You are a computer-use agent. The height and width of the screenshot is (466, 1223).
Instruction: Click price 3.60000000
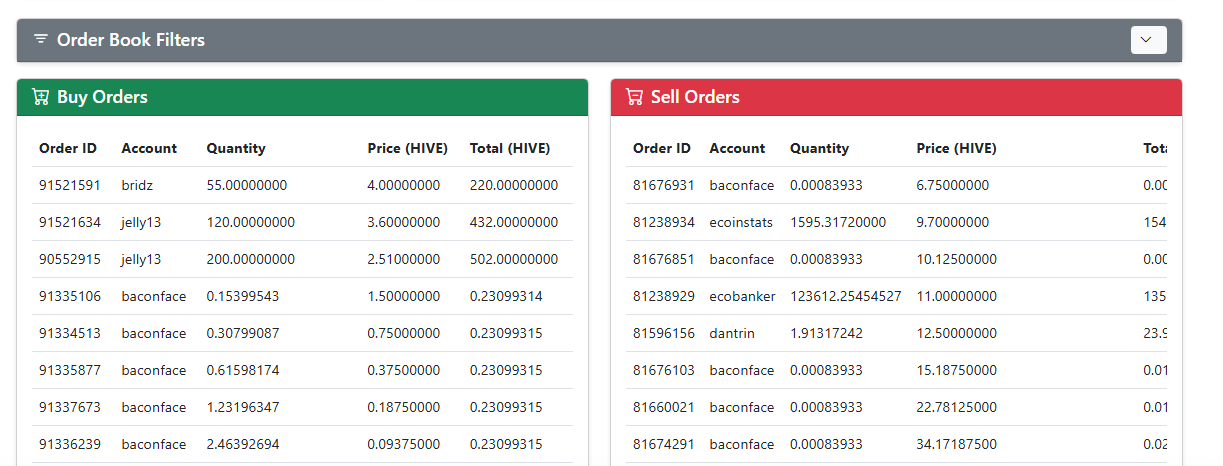coord(404,222)
